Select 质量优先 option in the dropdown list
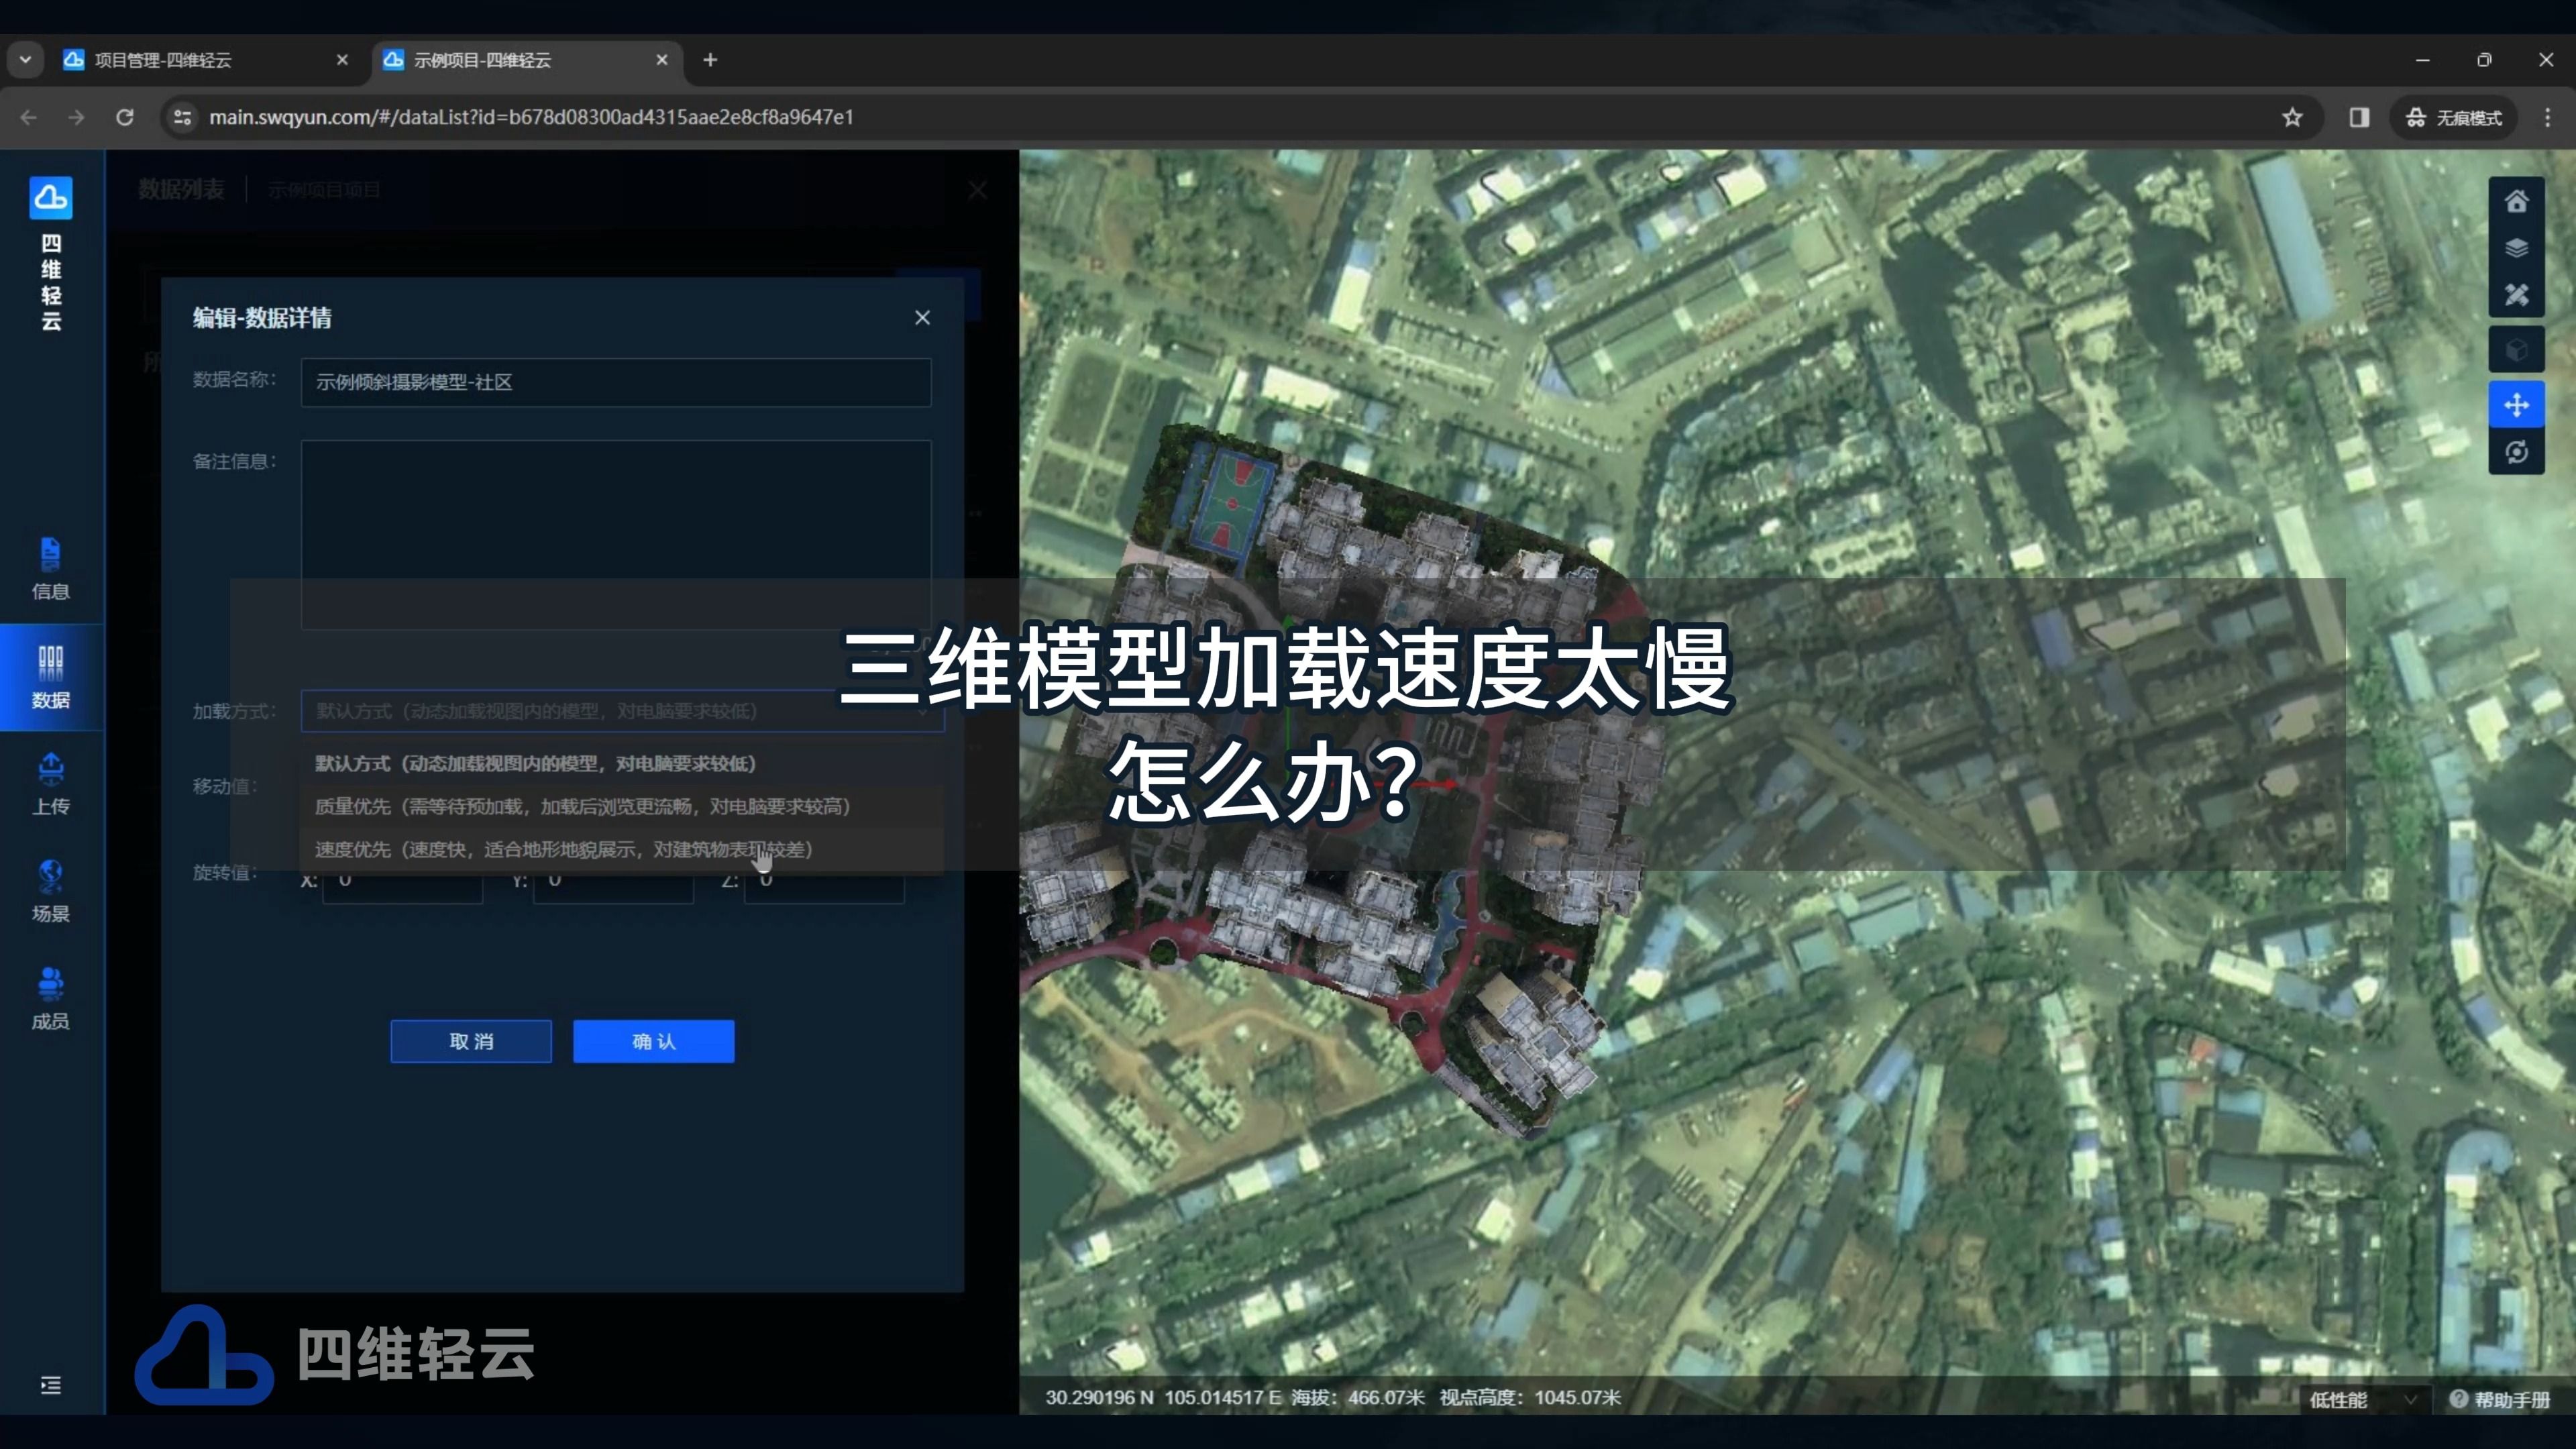 point(582,806)
